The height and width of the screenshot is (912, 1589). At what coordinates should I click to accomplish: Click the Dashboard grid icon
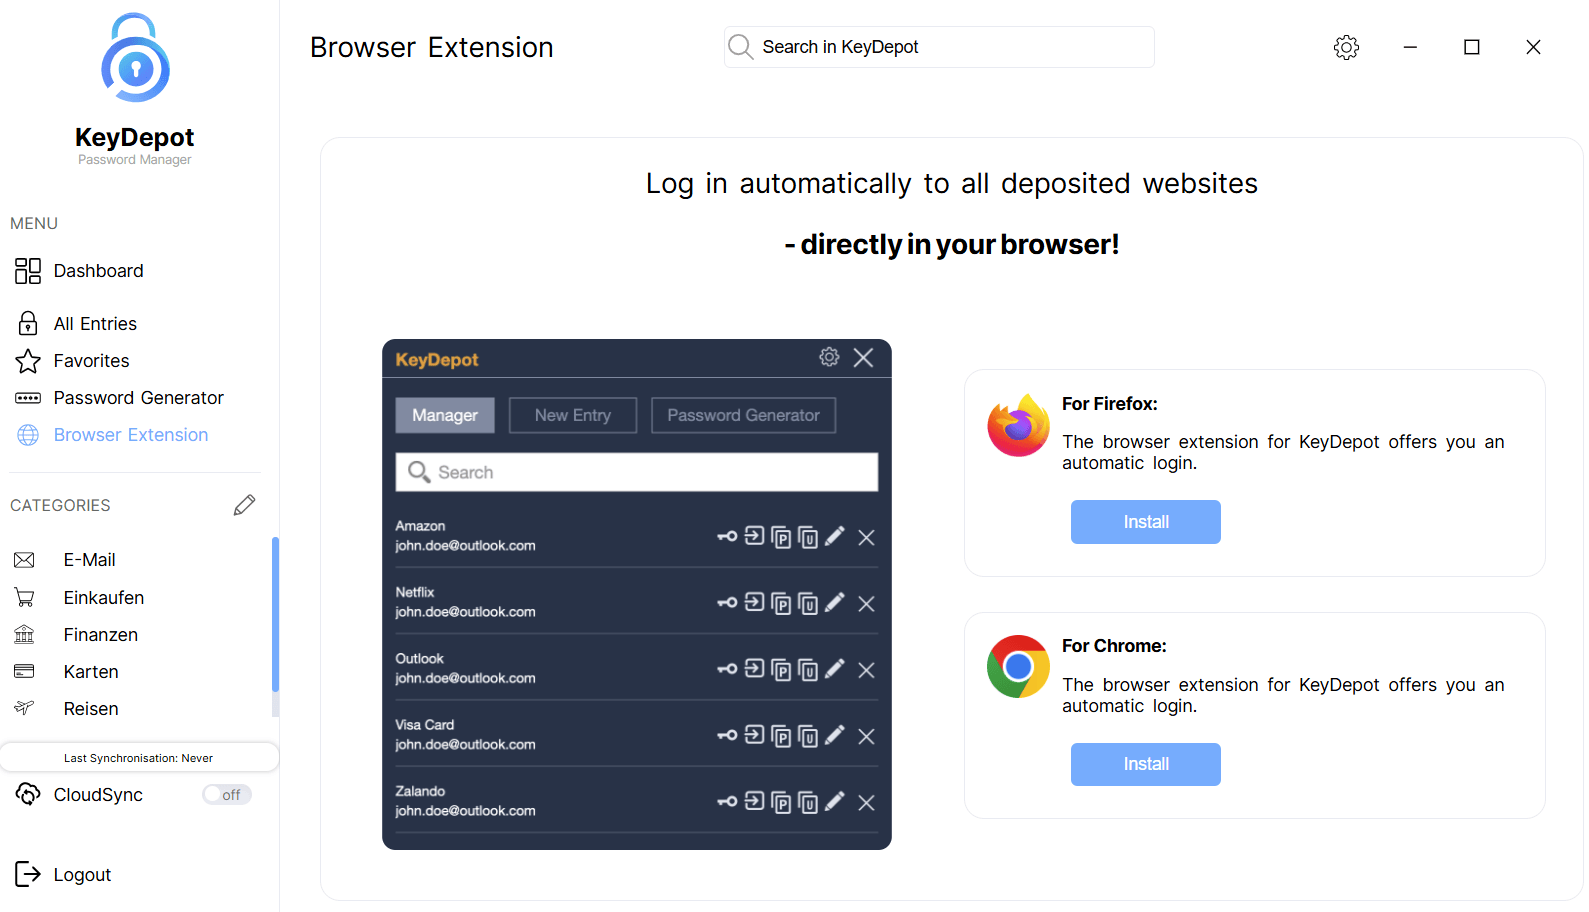coord(28,271)
